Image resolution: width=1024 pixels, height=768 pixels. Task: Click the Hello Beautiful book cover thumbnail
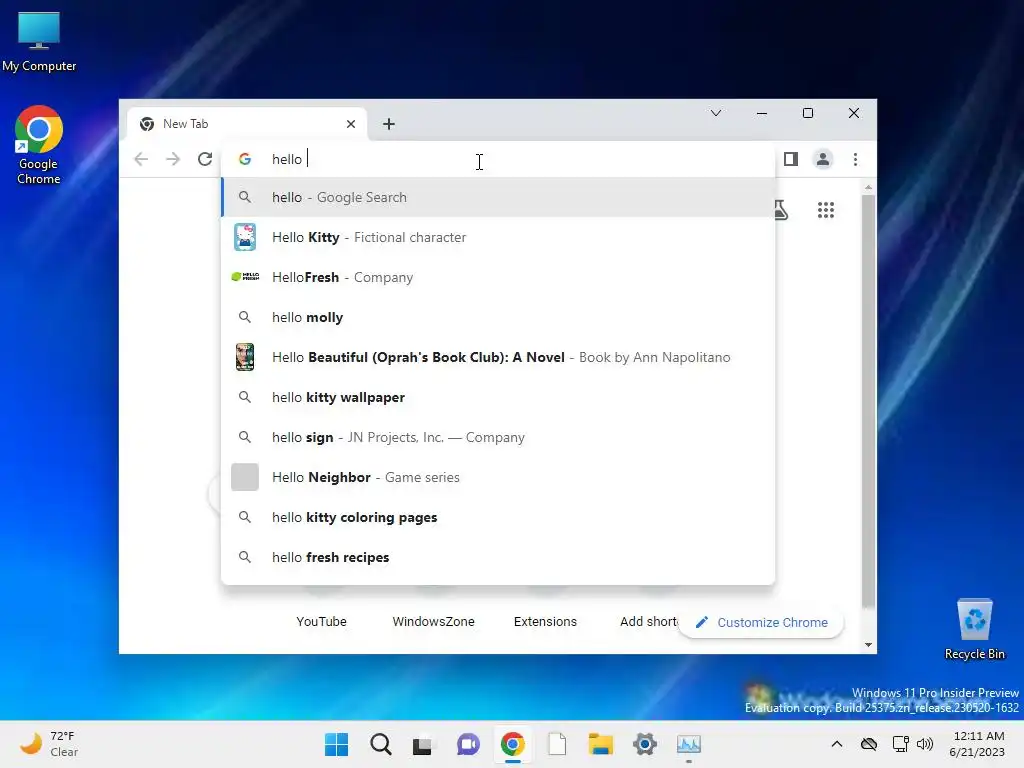pos(245,357)
